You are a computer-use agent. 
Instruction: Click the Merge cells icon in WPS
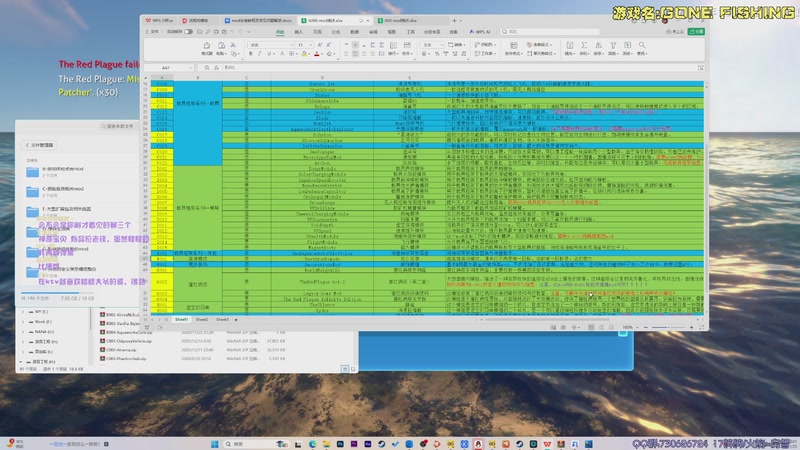[x=407, y=45]
